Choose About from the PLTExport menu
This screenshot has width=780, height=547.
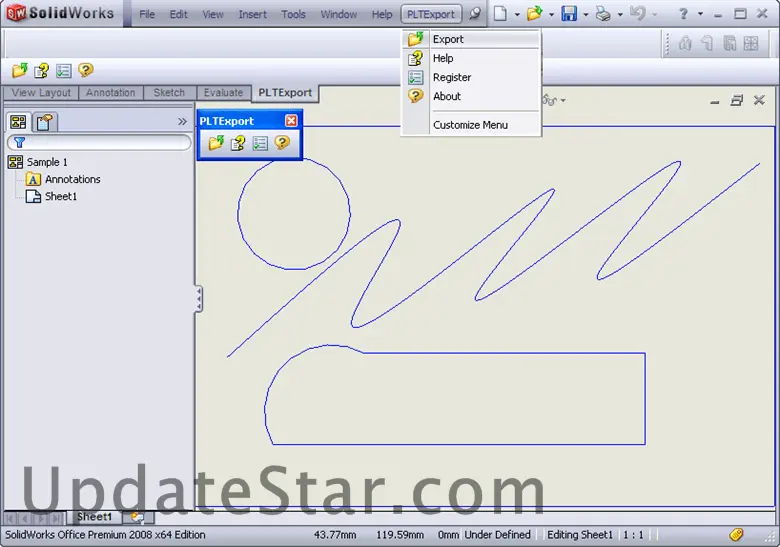[x=471, y=96]
